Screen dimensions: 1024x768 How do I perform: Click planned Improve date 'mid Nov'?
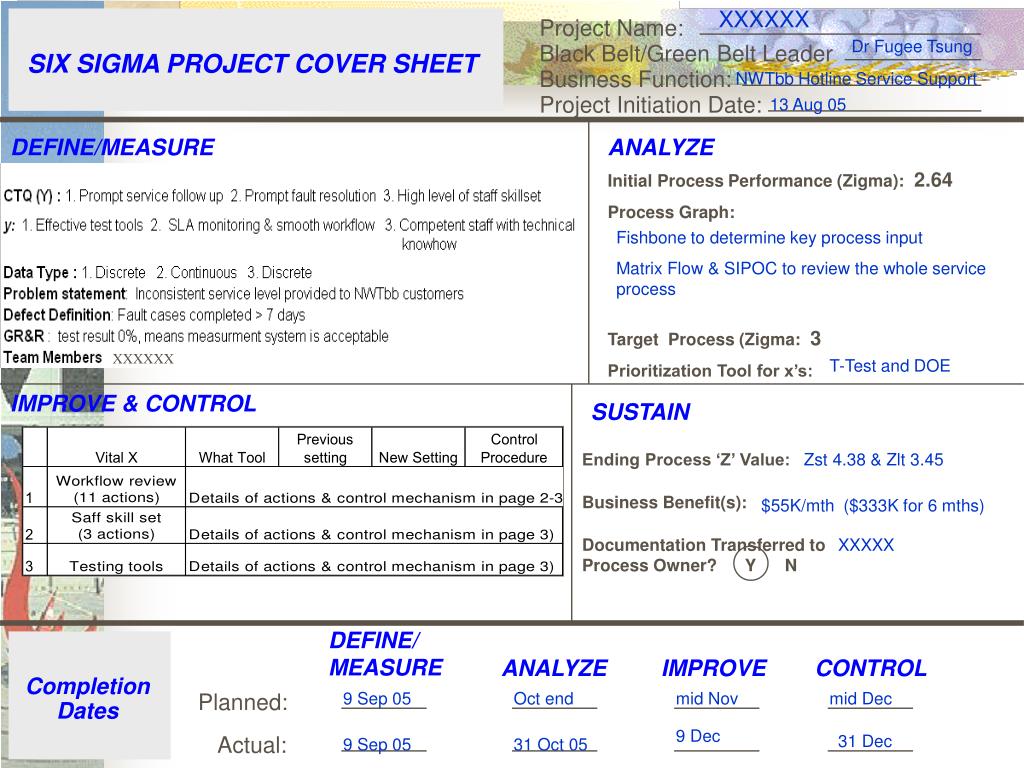pyautogui.click(x=707, y=699)
